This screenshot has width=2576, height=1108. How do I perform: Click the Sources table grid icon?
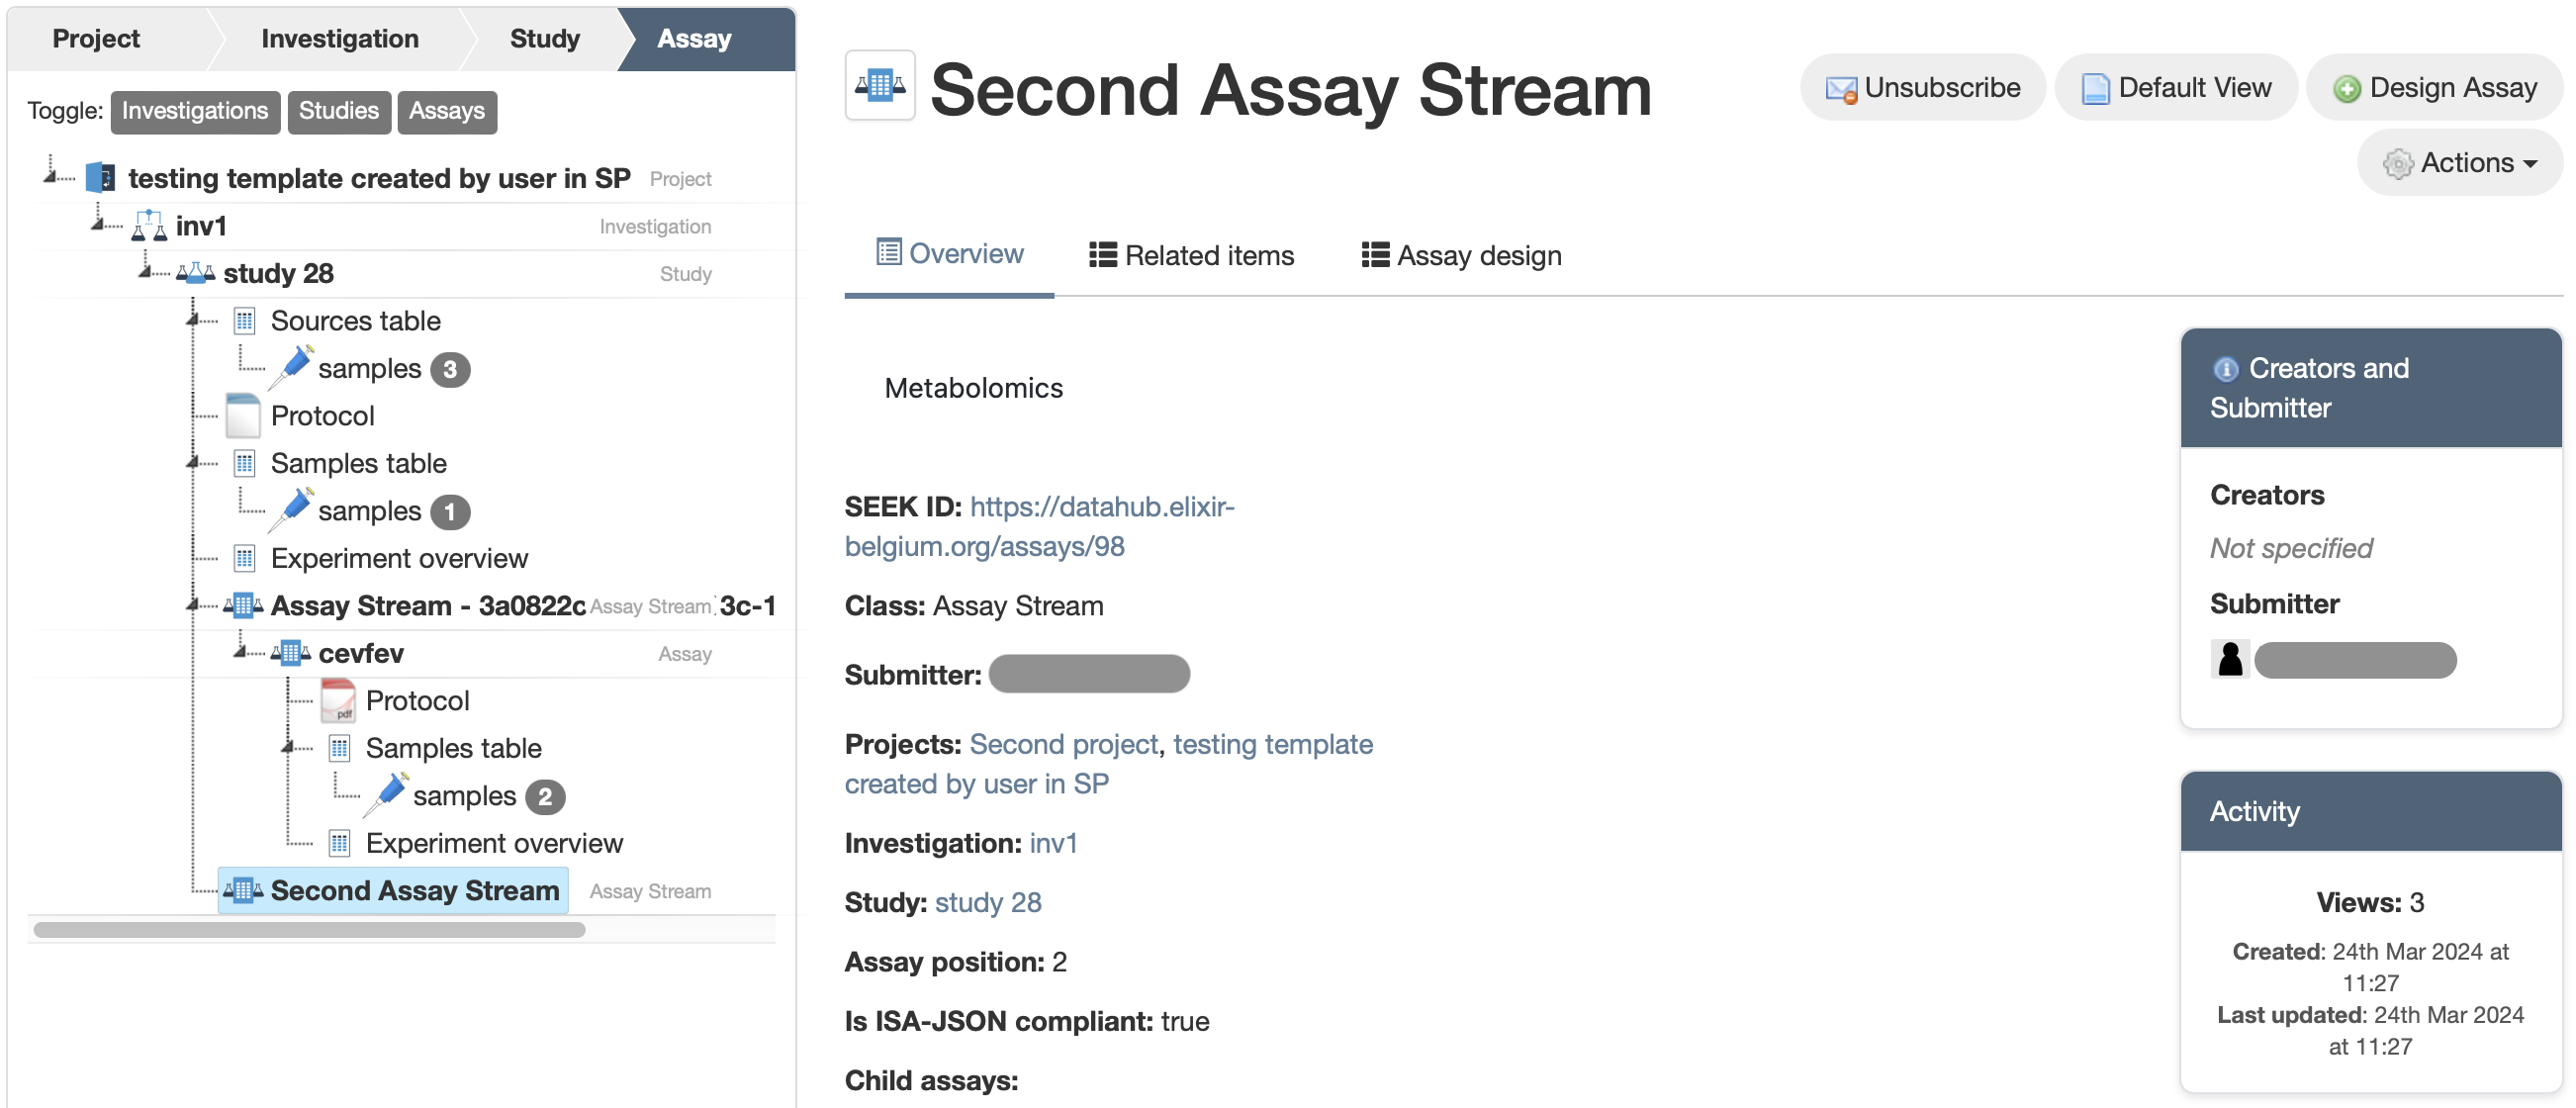244,320
